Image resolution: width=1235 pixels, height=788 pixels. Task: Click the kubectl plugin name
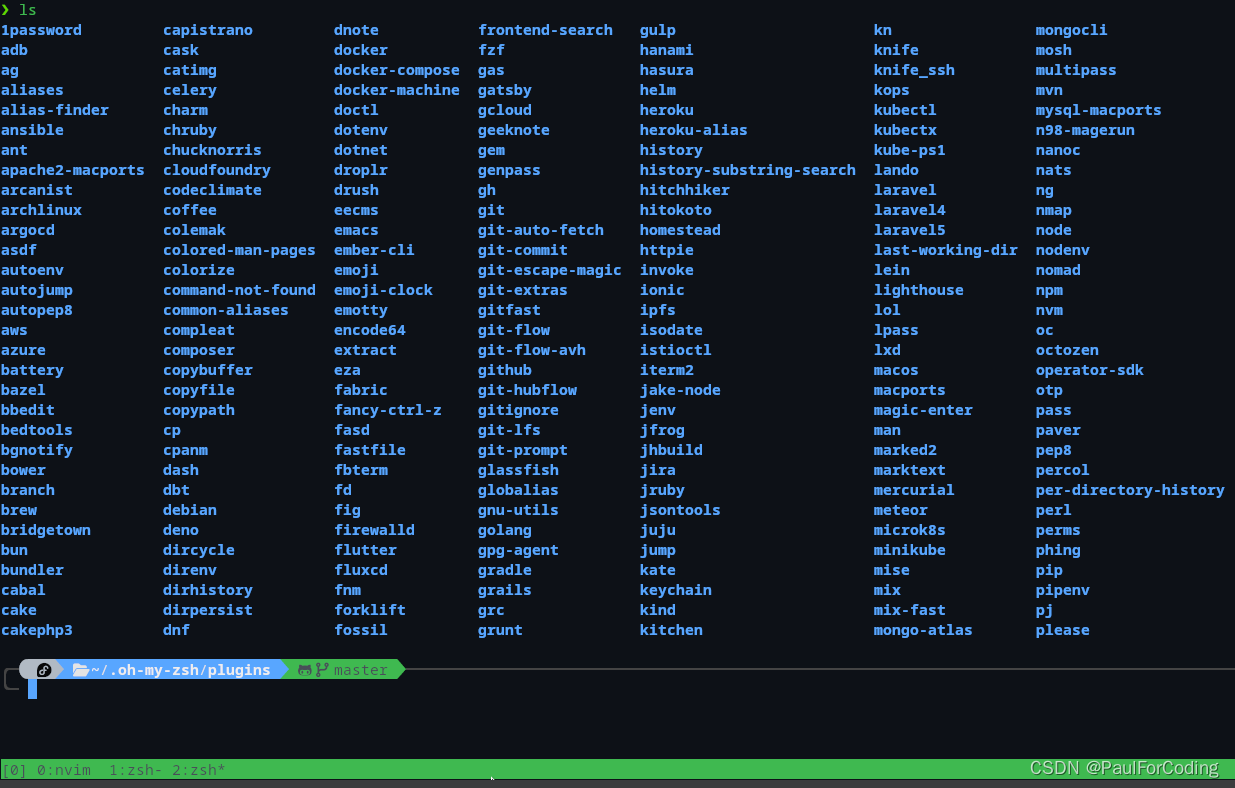point(903,110)
